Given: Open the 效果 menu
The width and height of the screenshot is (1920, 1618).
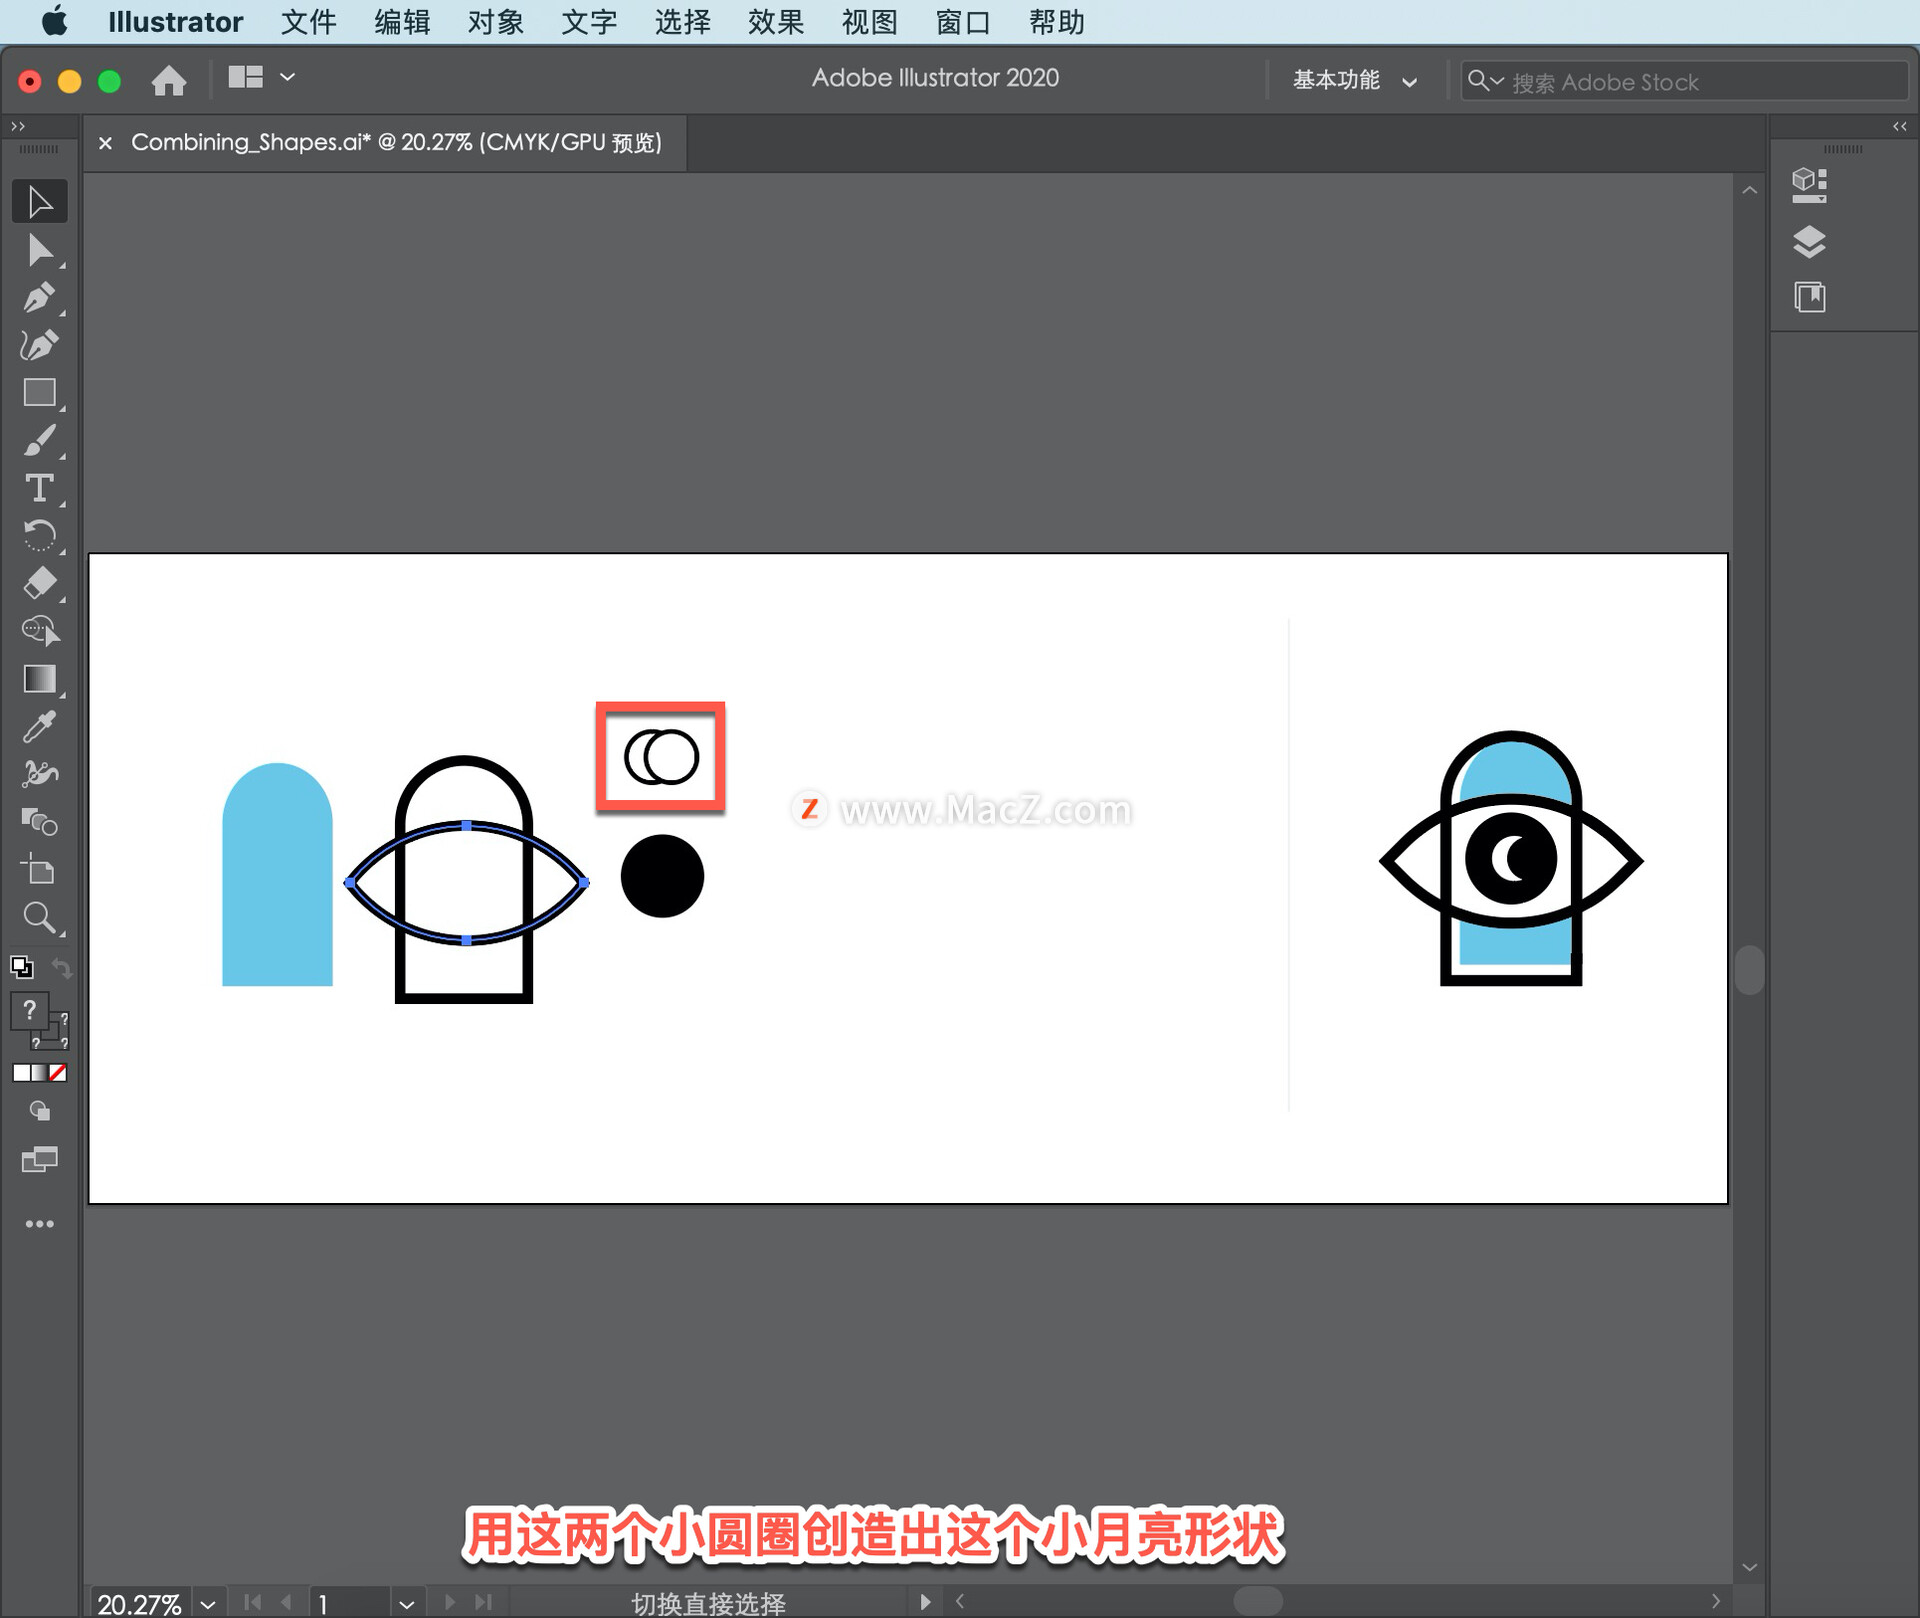Looking at the screenshot, I should (x=775, y=22).
